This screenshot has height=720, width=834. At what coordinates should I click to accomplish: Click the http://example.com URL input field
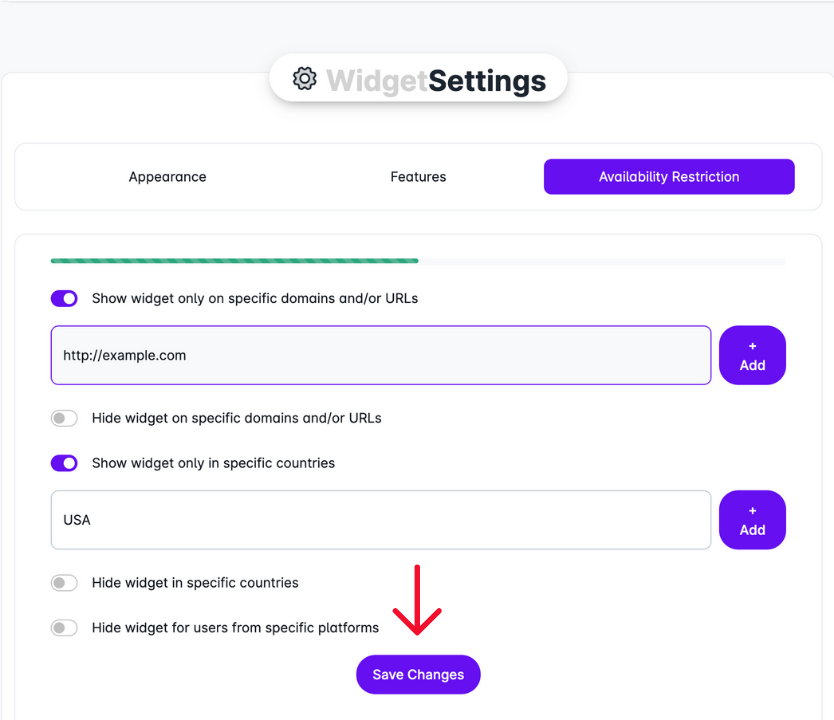pos(380,355)
